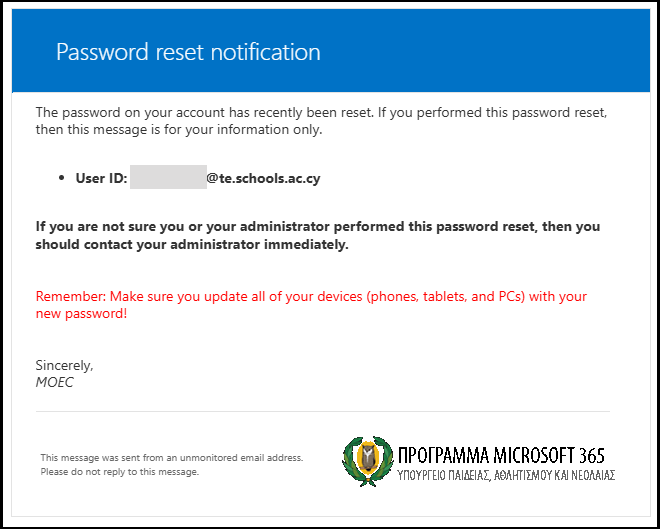This screenshot has width=660, height=529.
Task: Click the red "Remember: Make sure" reminder line
Action: [x=311, y=297]
